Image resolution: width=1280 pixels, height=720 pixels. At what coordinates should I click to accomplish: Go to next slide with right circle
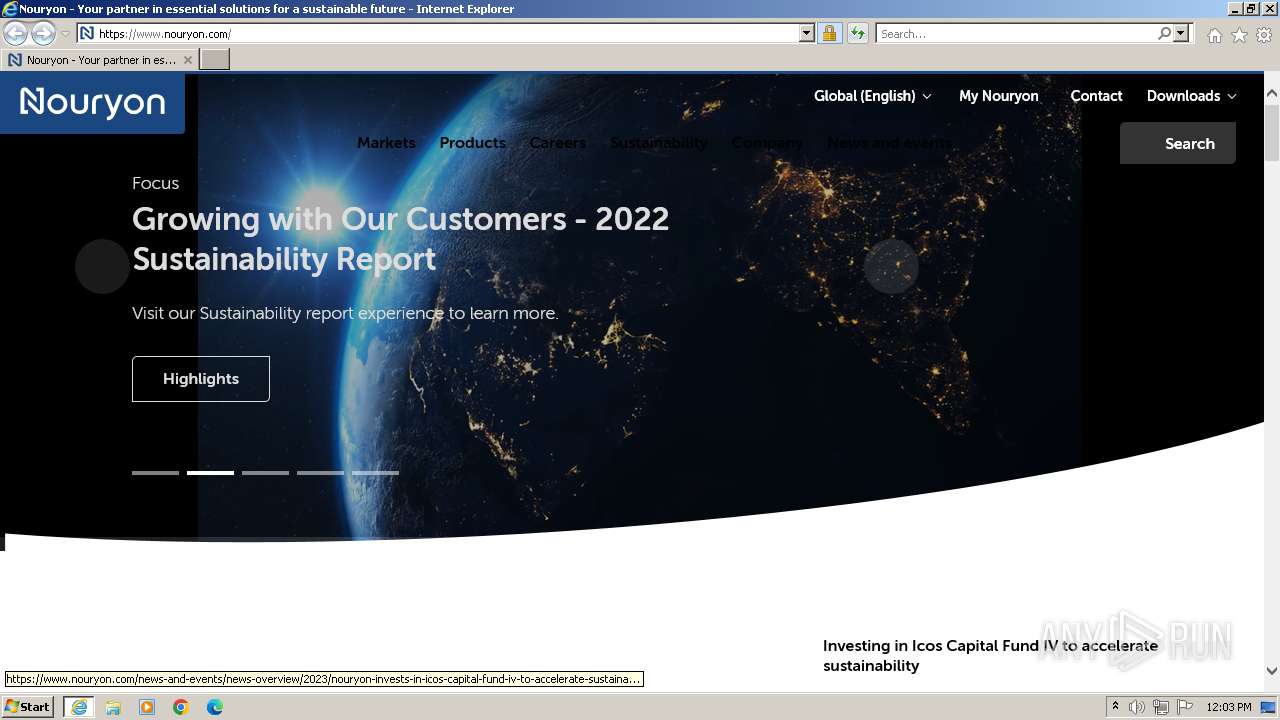click(891, 266)
